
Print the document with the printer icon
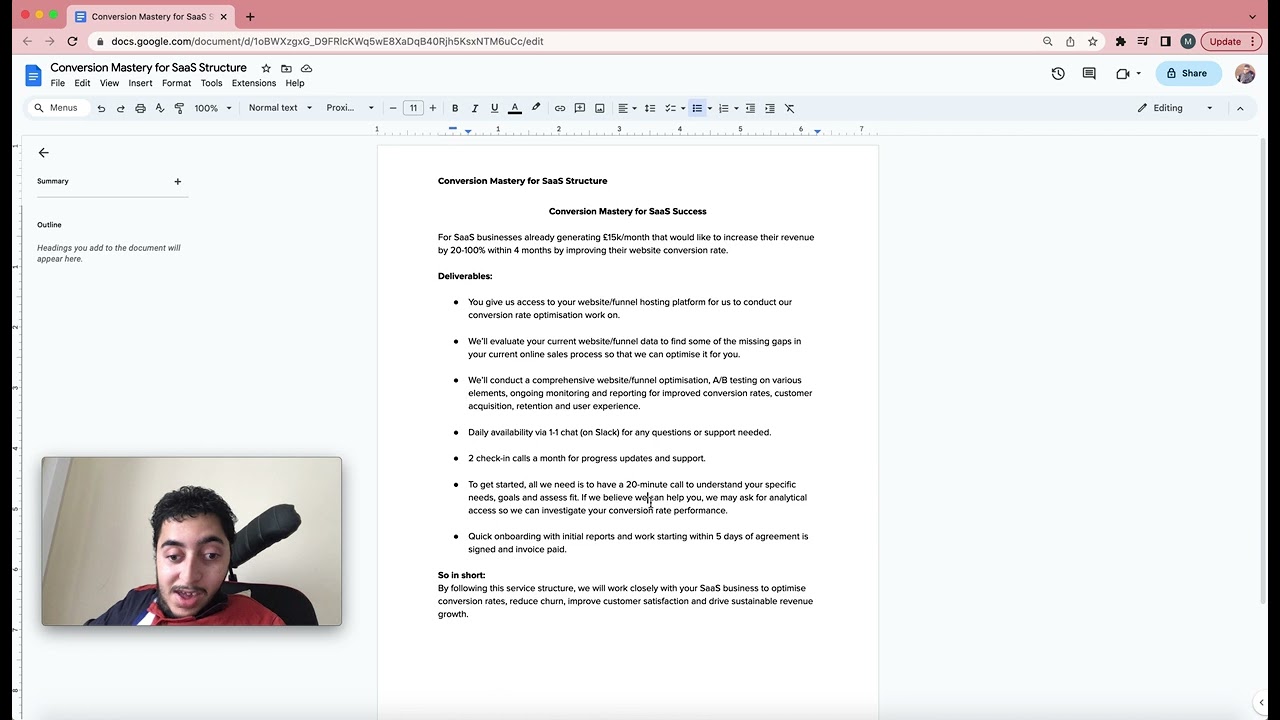[x=140, y=108]
